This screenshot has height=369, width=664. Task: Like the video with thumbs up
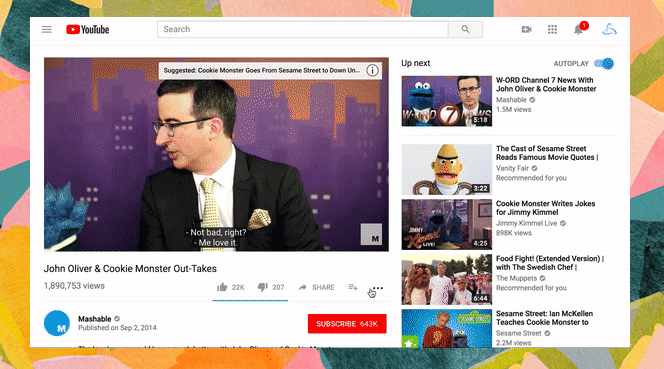click(x=222, y=287)
